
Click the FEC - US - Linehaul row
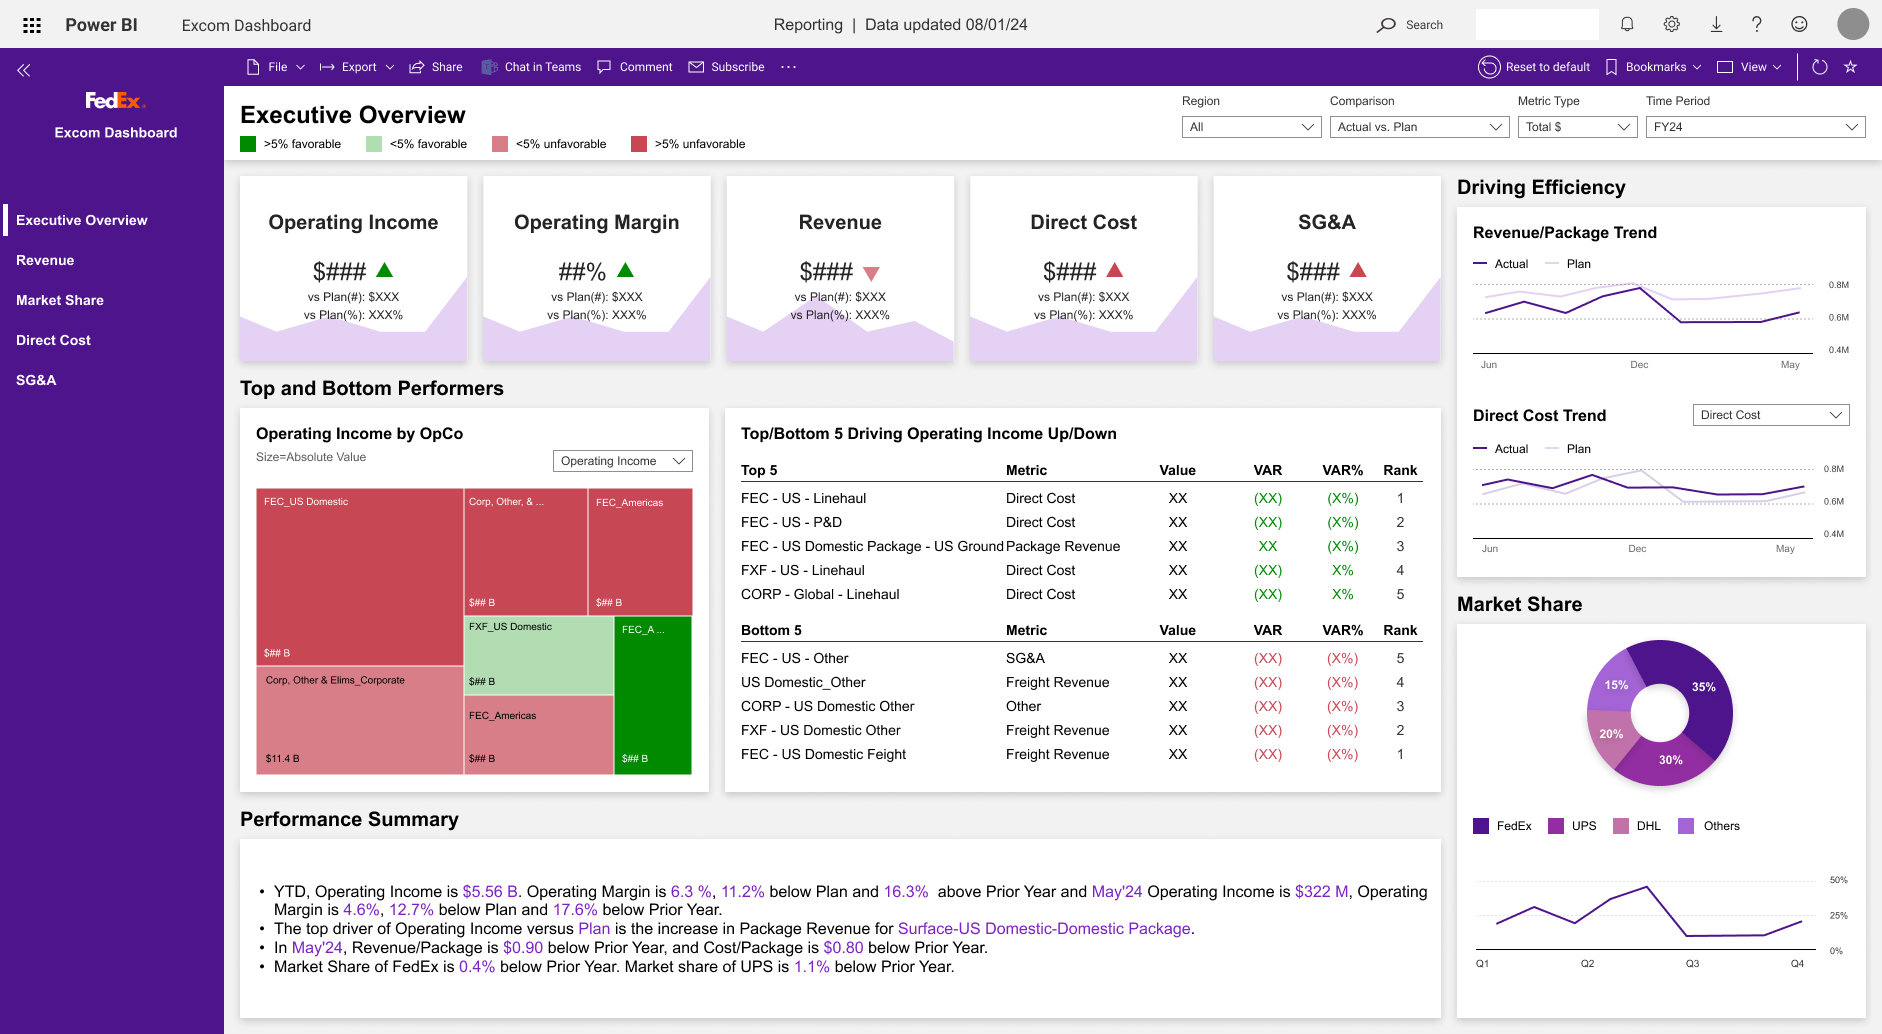coord(1080,498)
